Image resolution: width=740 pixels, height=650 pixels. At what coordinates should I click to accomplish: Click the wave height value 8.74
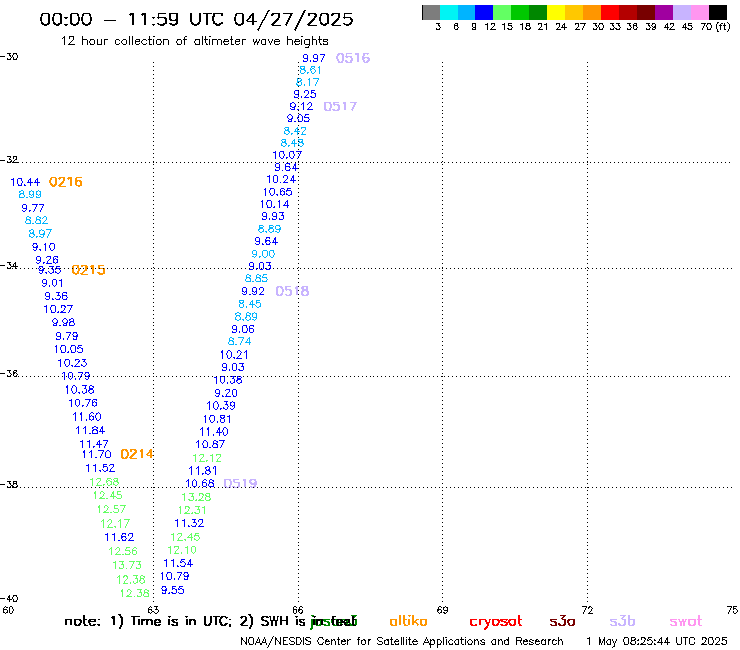(x=239, y=341)
